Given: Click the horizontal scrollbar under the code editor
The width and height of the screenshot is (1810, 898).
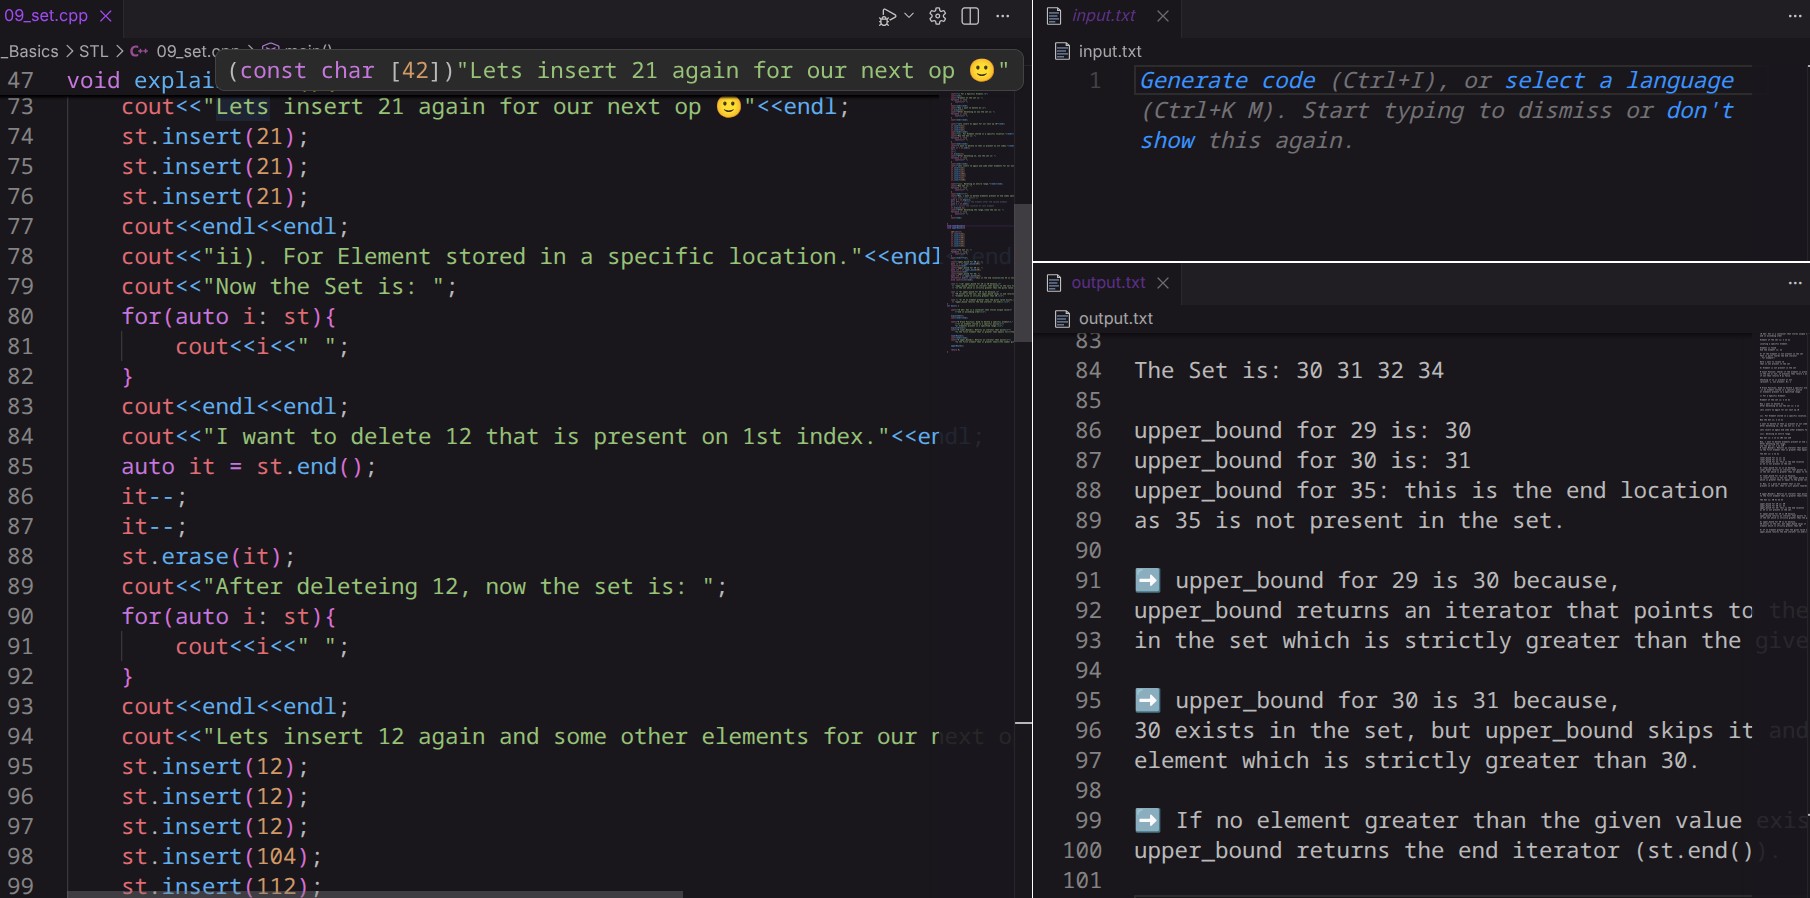Looking at the screenshot, I should (375, 893).
